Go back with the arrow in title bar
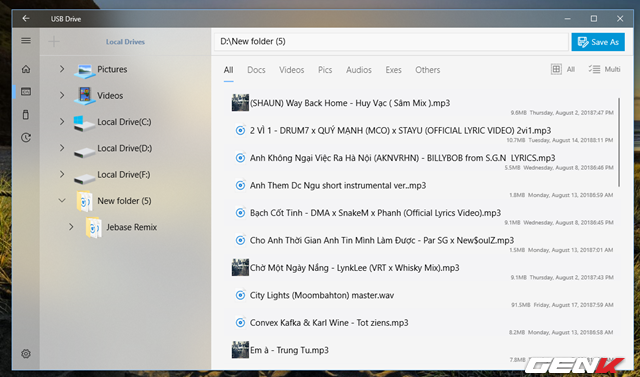Image resolution: width=640 pixels, height=377 pixels. pos(26,19)
